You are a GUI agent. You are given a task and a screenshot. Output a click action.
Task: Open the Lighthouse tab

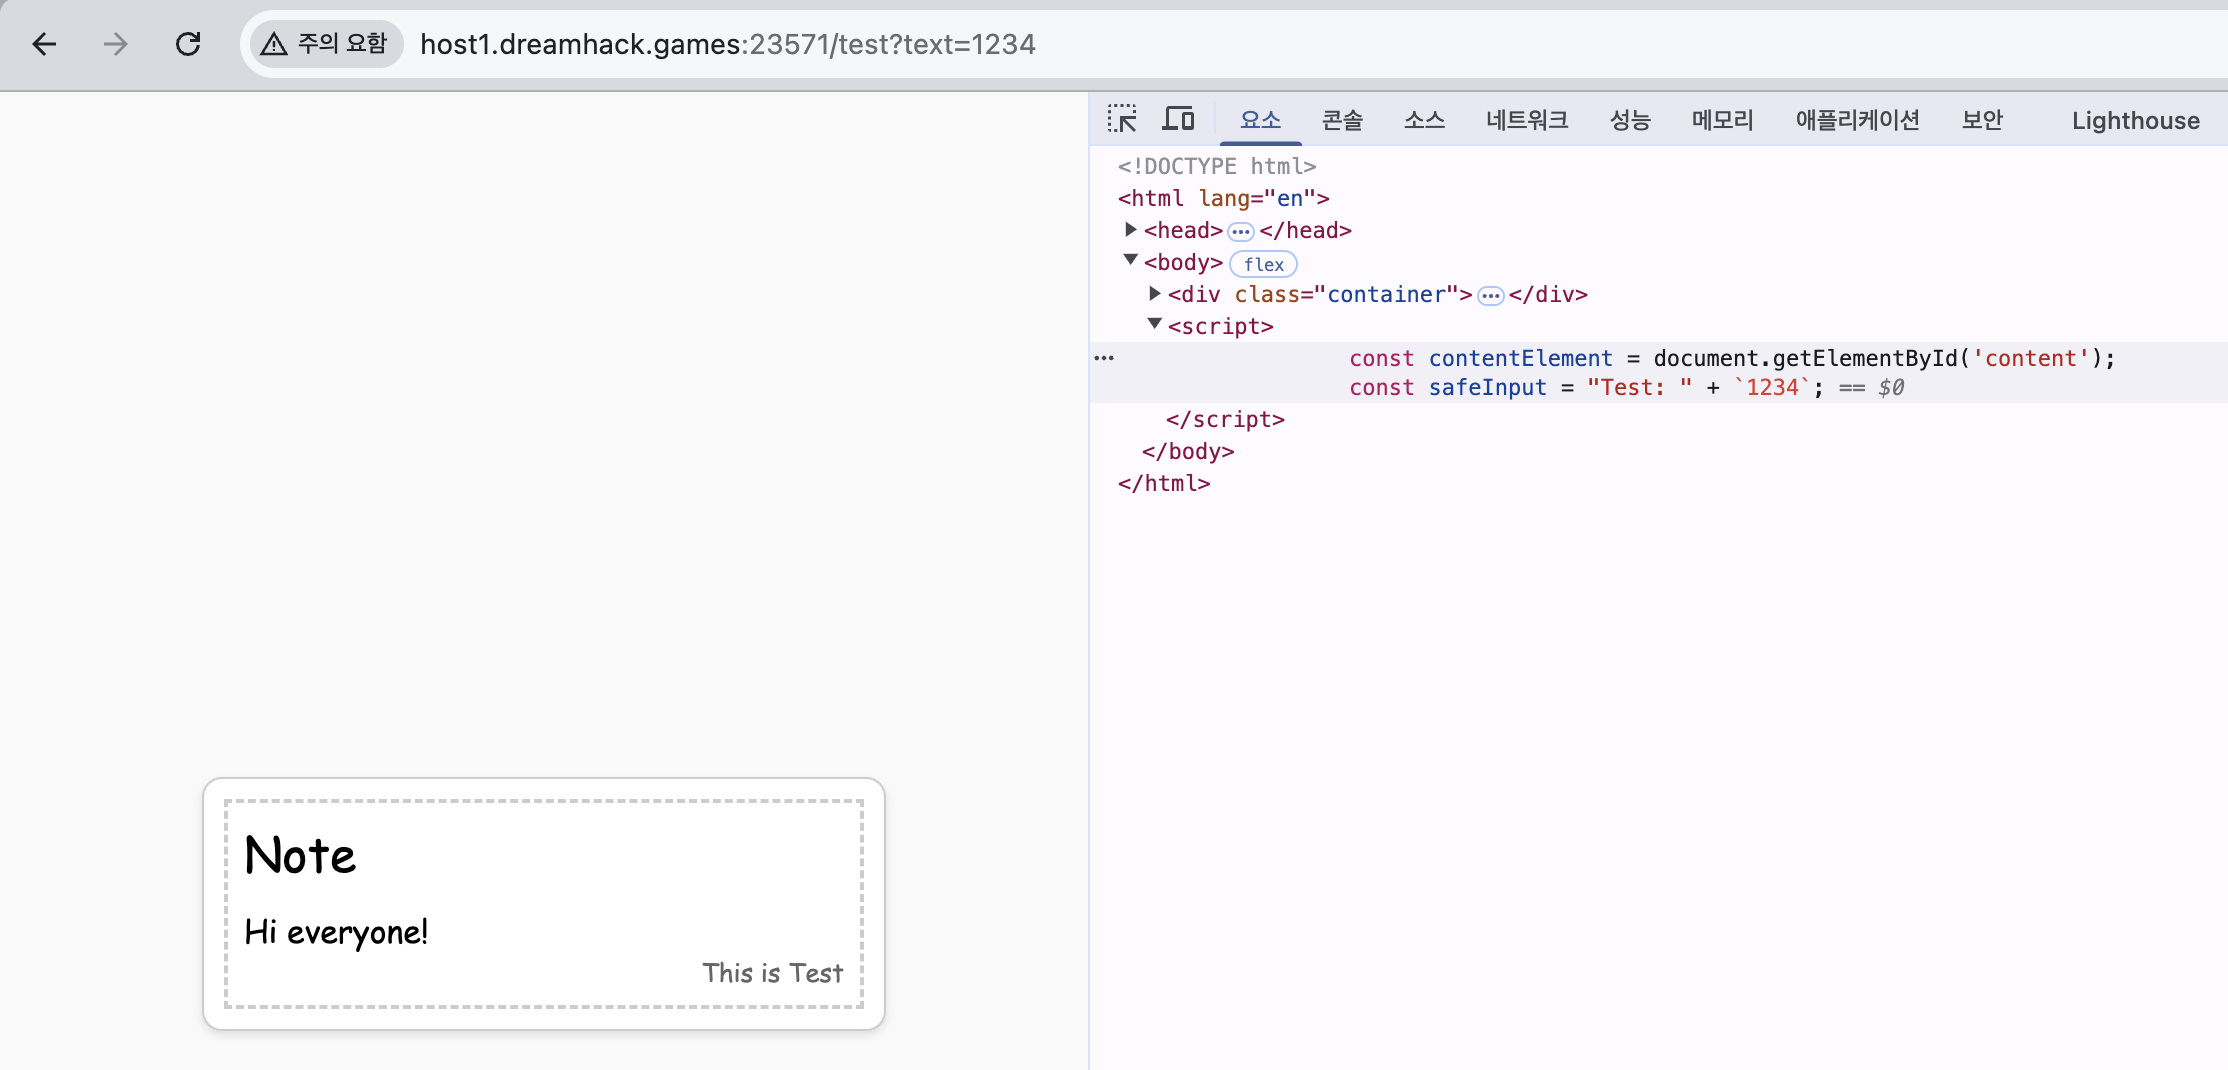[x=2135, y=120]
